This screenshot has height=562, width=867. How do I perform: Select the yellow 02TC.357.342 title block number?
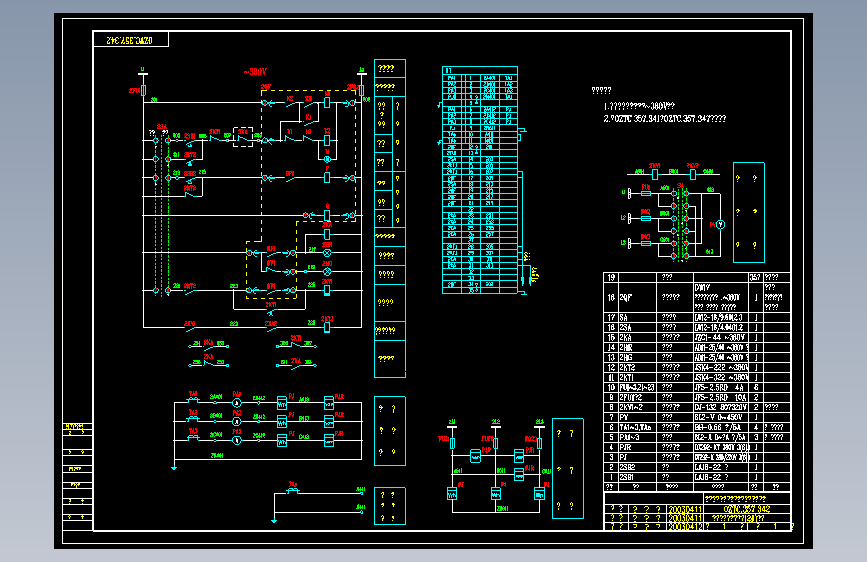tap(746, 509)
